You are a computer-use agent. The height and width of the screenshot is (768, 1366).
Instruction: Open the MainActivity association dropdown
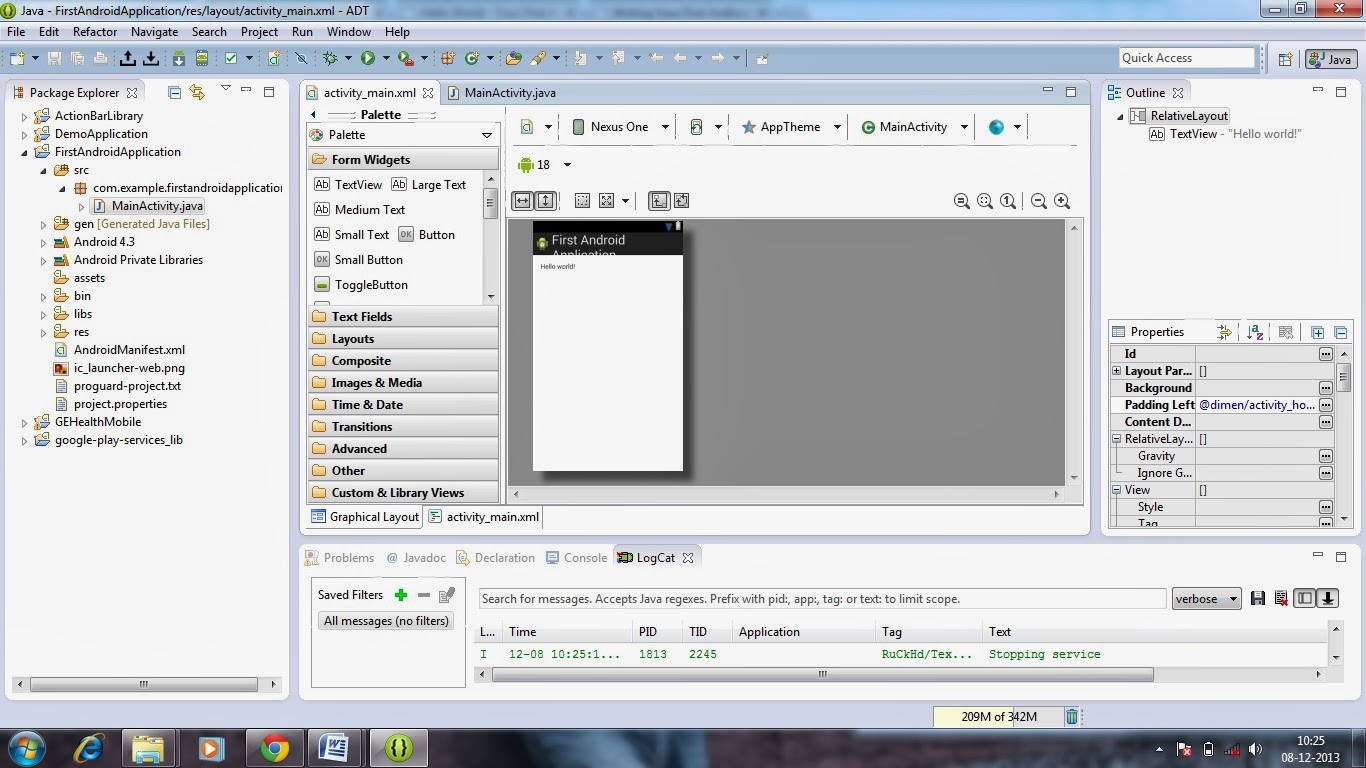pos(914,127)
